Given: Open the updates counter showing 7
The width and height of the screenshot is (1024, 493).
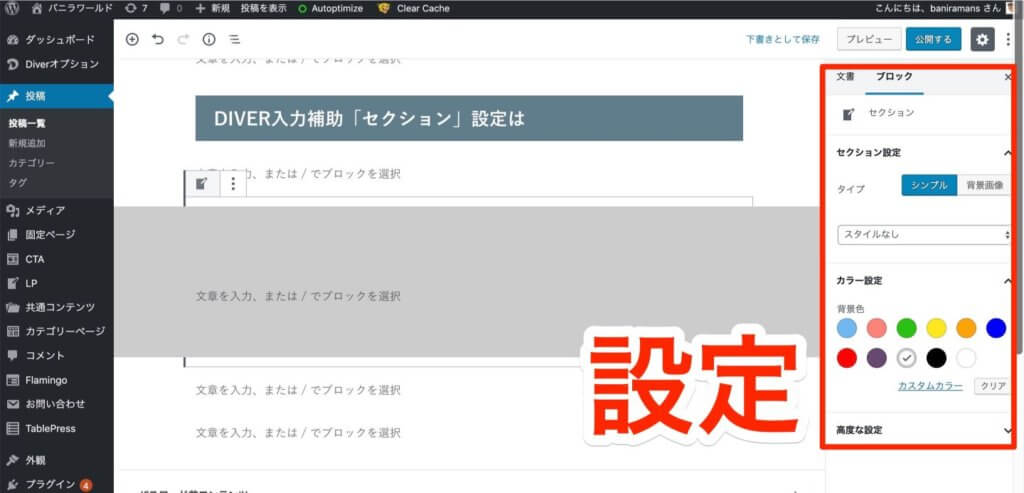Looking at the screenshot, I should coord(136,9).
